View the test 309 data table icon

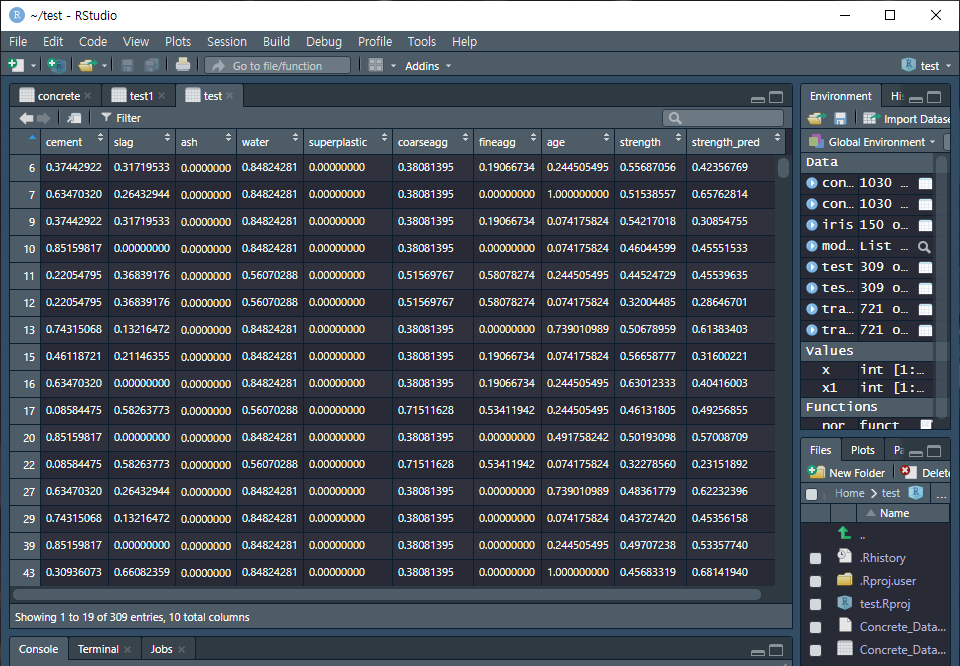925,268
